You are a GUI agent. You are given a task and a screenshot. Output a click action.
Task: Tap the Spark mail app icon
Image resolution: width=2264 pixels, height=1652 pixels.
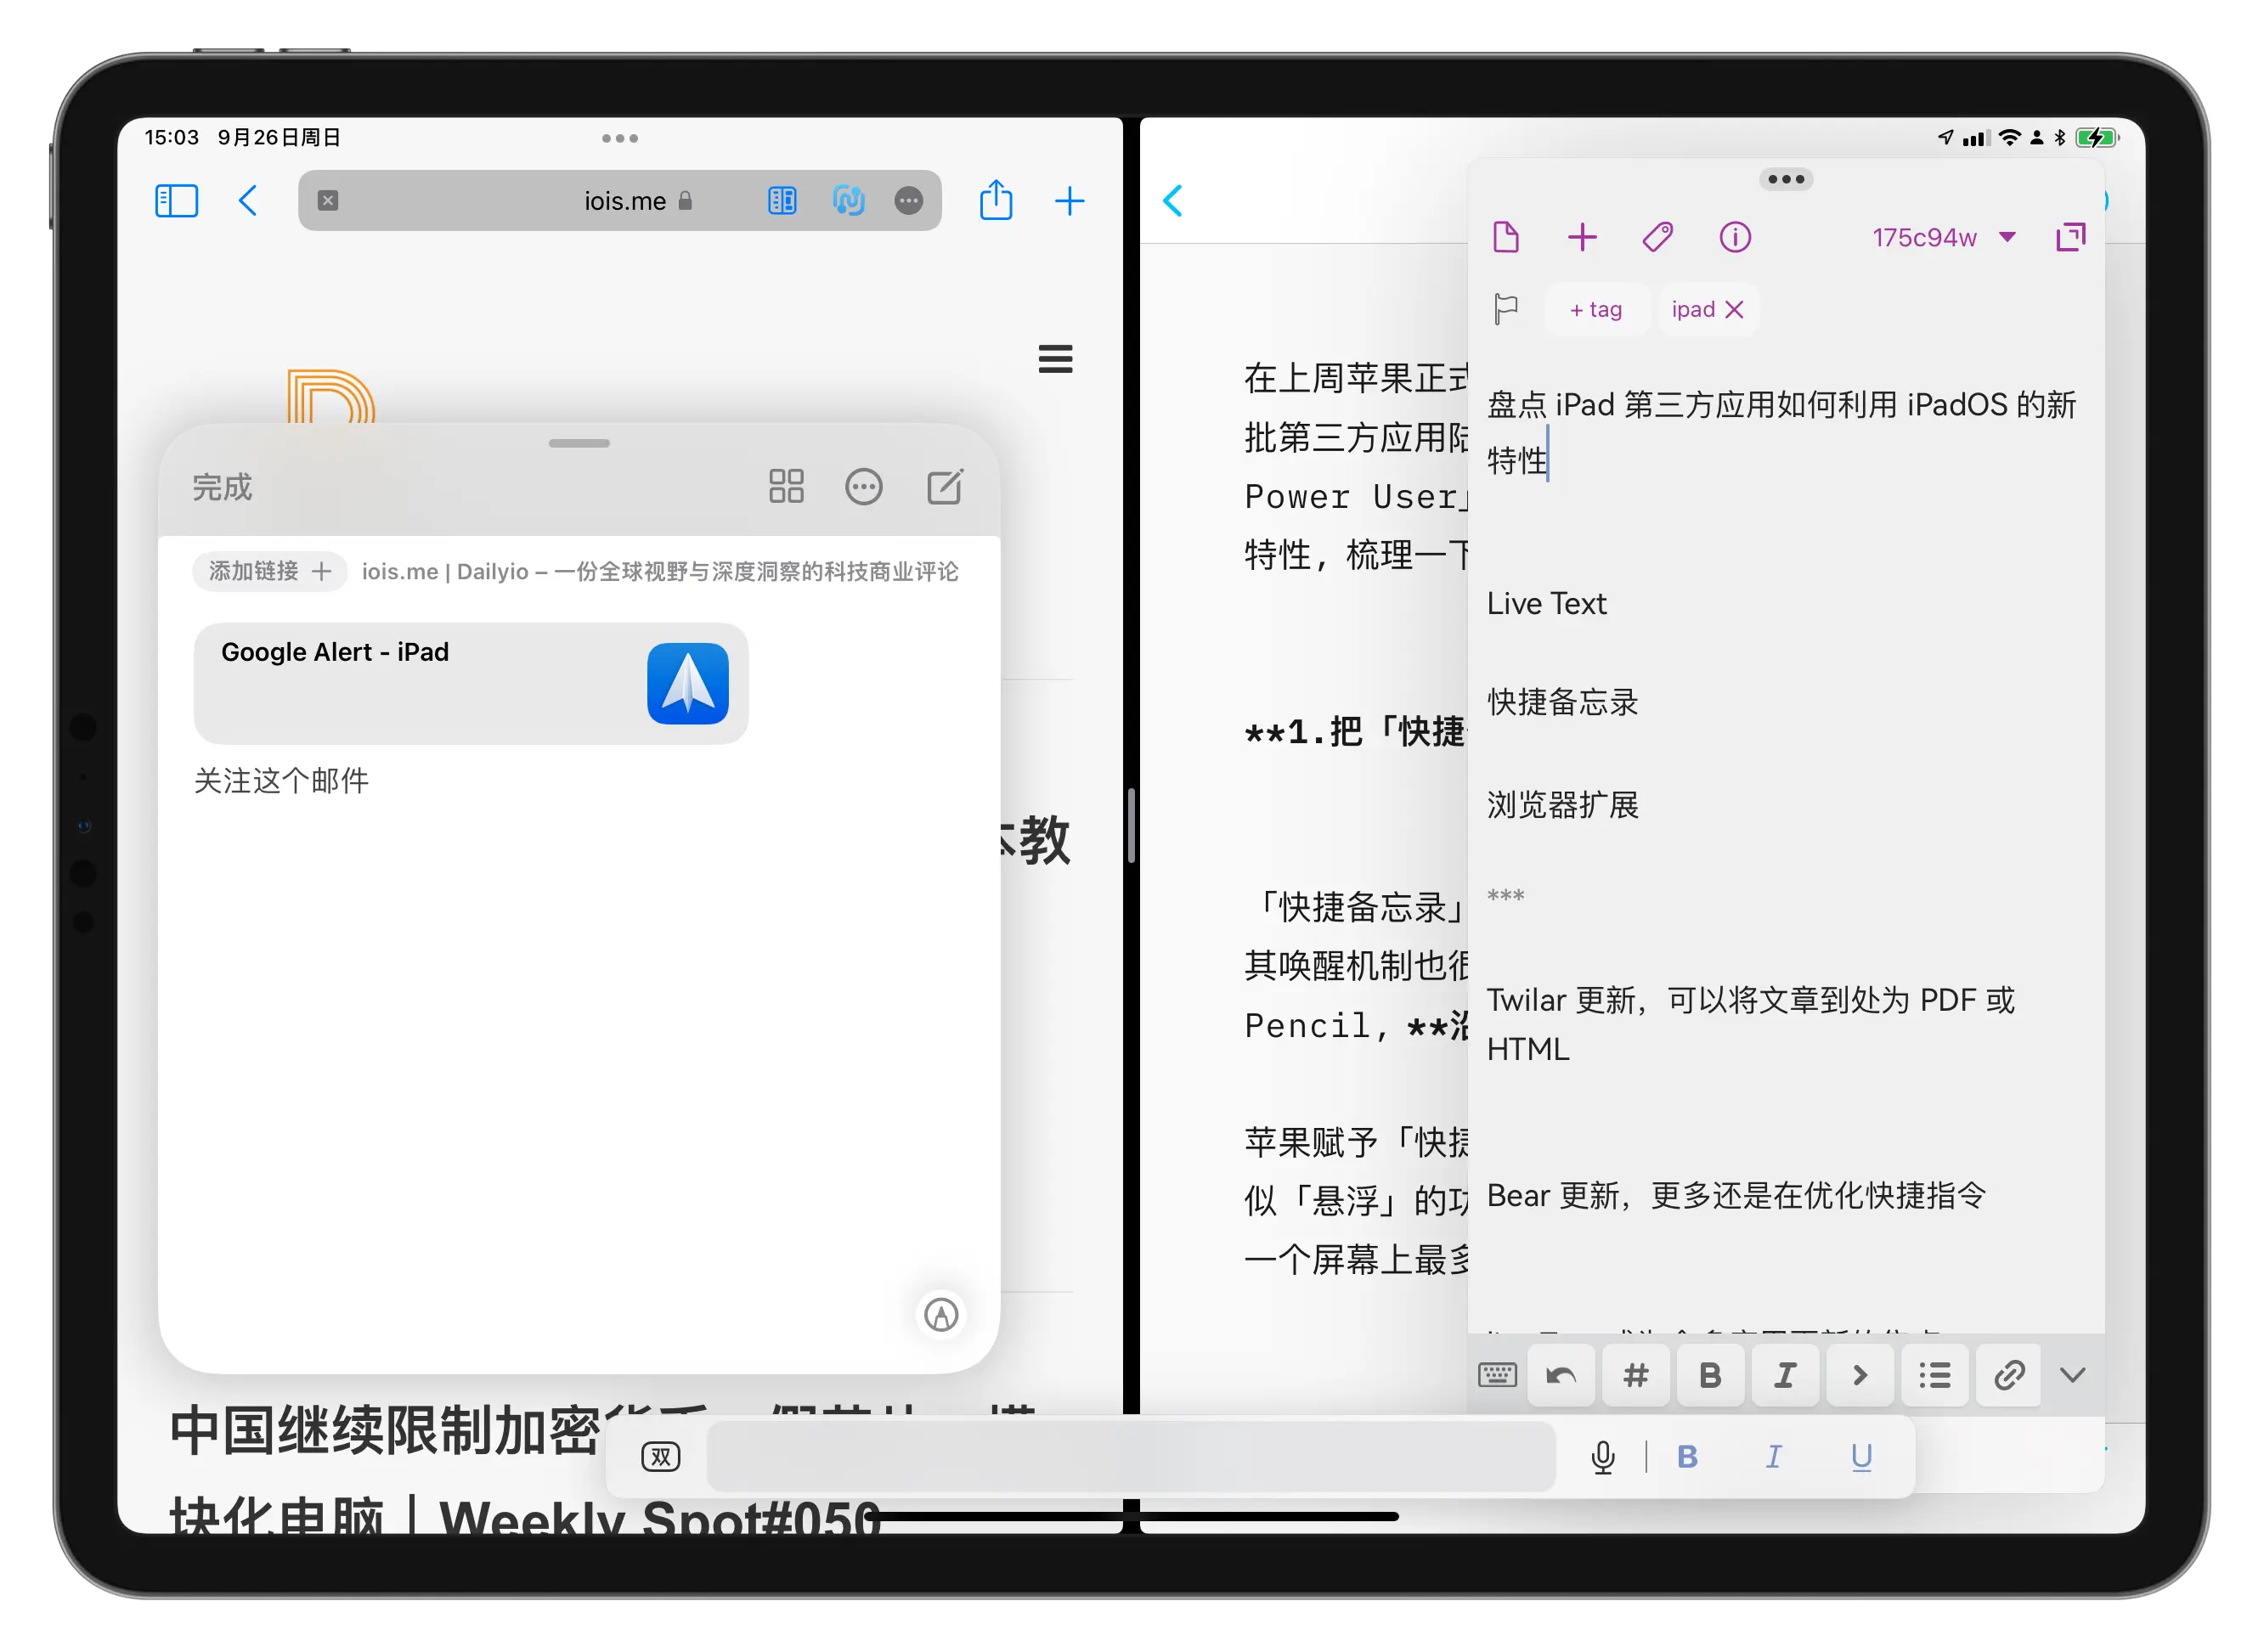688,683
